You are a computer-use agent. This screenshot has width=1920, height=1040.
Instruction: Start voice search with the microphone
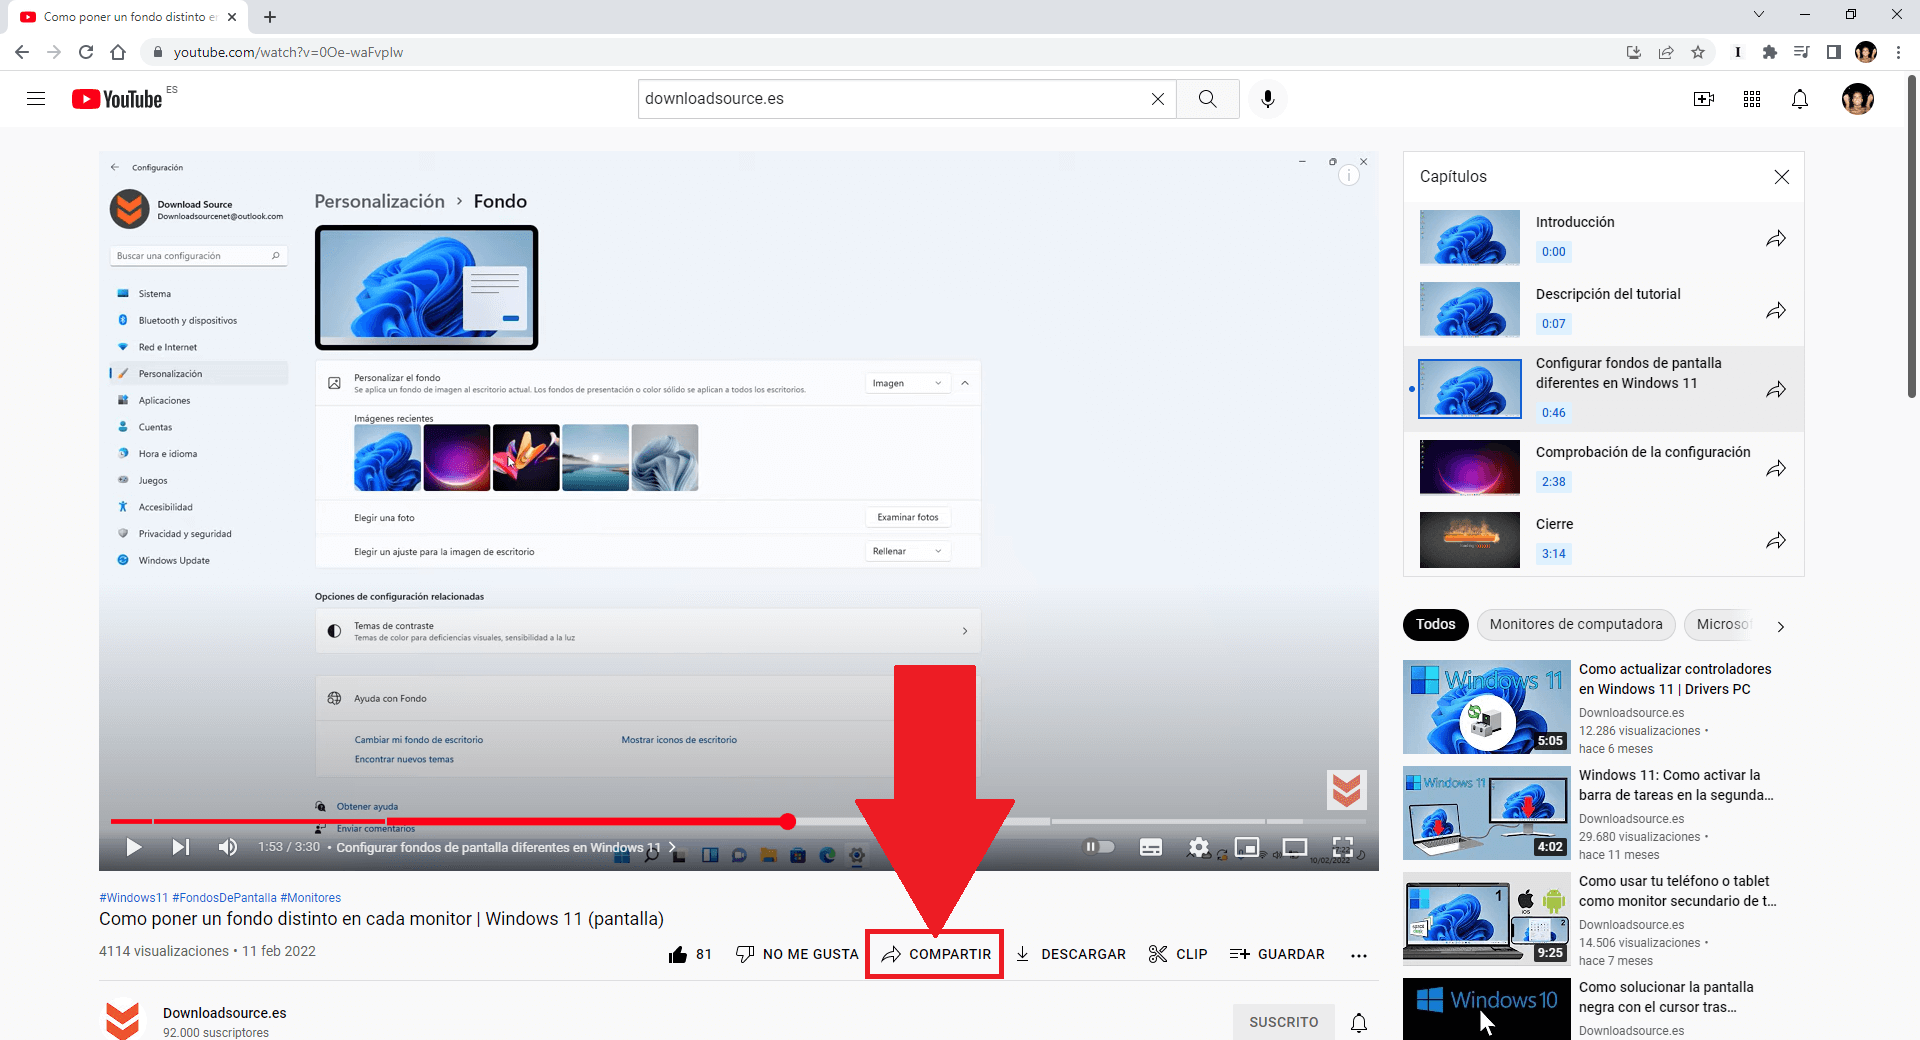pos(1268,99)
